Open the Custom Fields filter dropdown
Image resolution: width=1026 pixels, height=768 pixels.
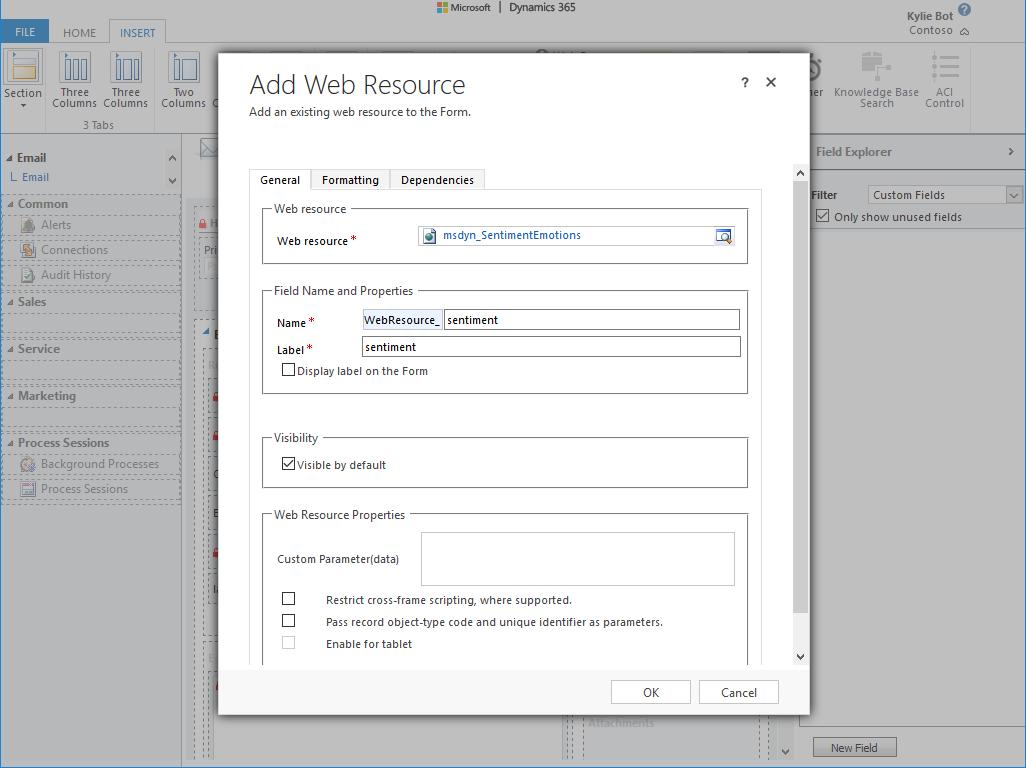(x=1014, y=195)
